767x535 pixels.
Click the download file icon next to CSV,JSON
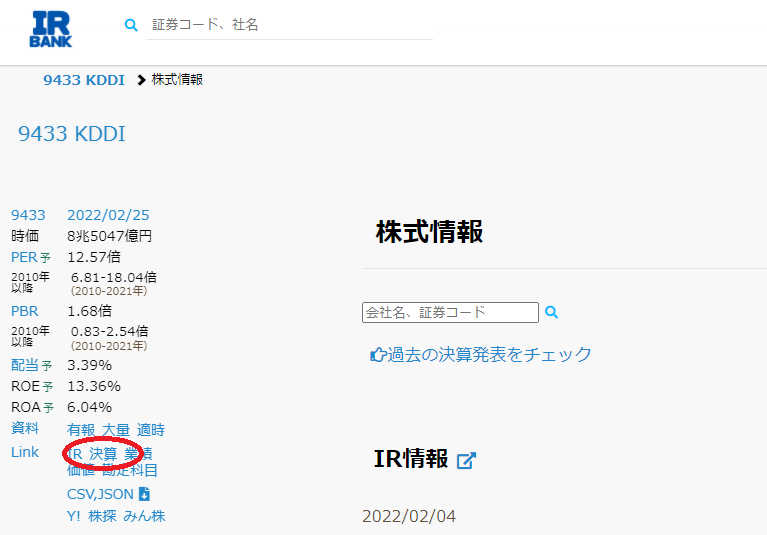[144, 494]
